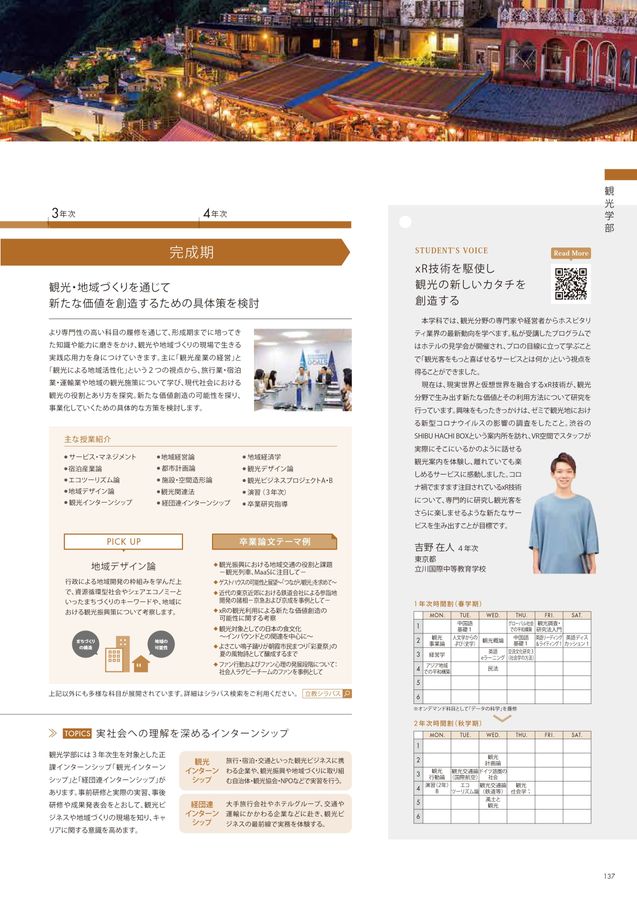The height and width of the screenshot is (900, 637).
Task: Click the PICK UP label box
Action: 123,541
